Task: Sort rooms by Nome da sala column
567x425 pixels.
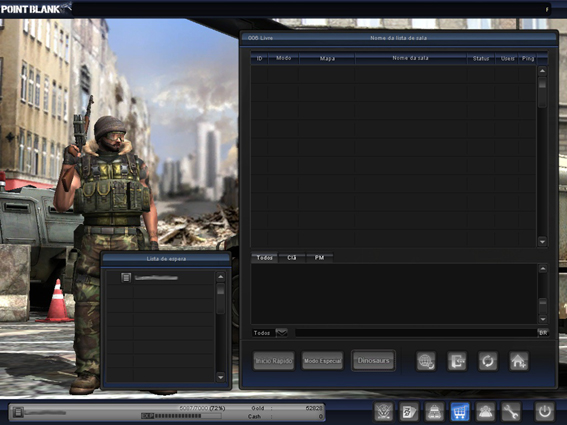Action: tap(411, 58)
